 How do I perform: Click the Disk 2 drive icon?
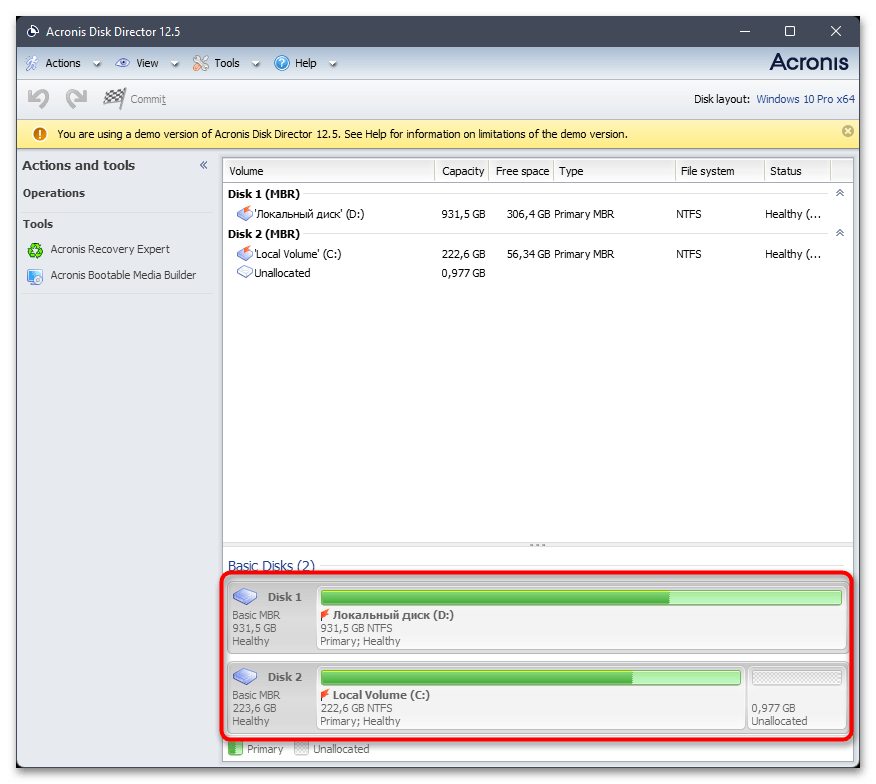(246, 677)
